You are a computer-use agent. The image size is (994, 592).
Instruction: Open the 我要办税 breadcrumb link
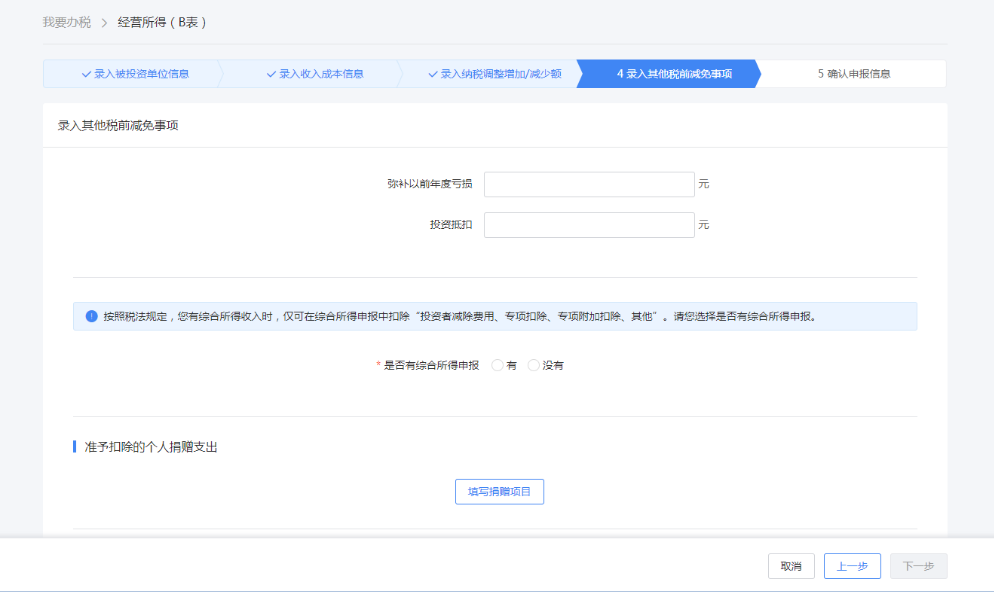point(67,22)
